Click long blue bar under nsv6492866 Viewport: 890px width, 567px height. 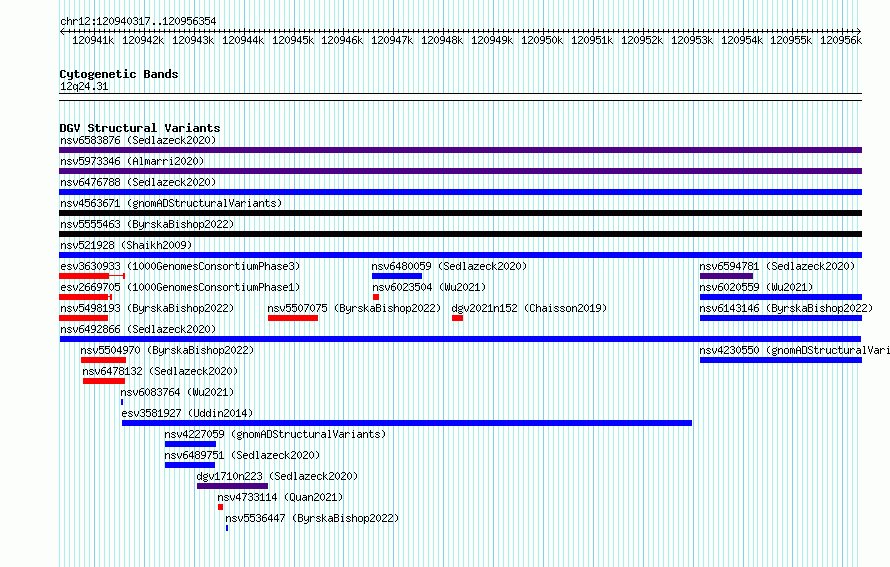click(460, 339)
